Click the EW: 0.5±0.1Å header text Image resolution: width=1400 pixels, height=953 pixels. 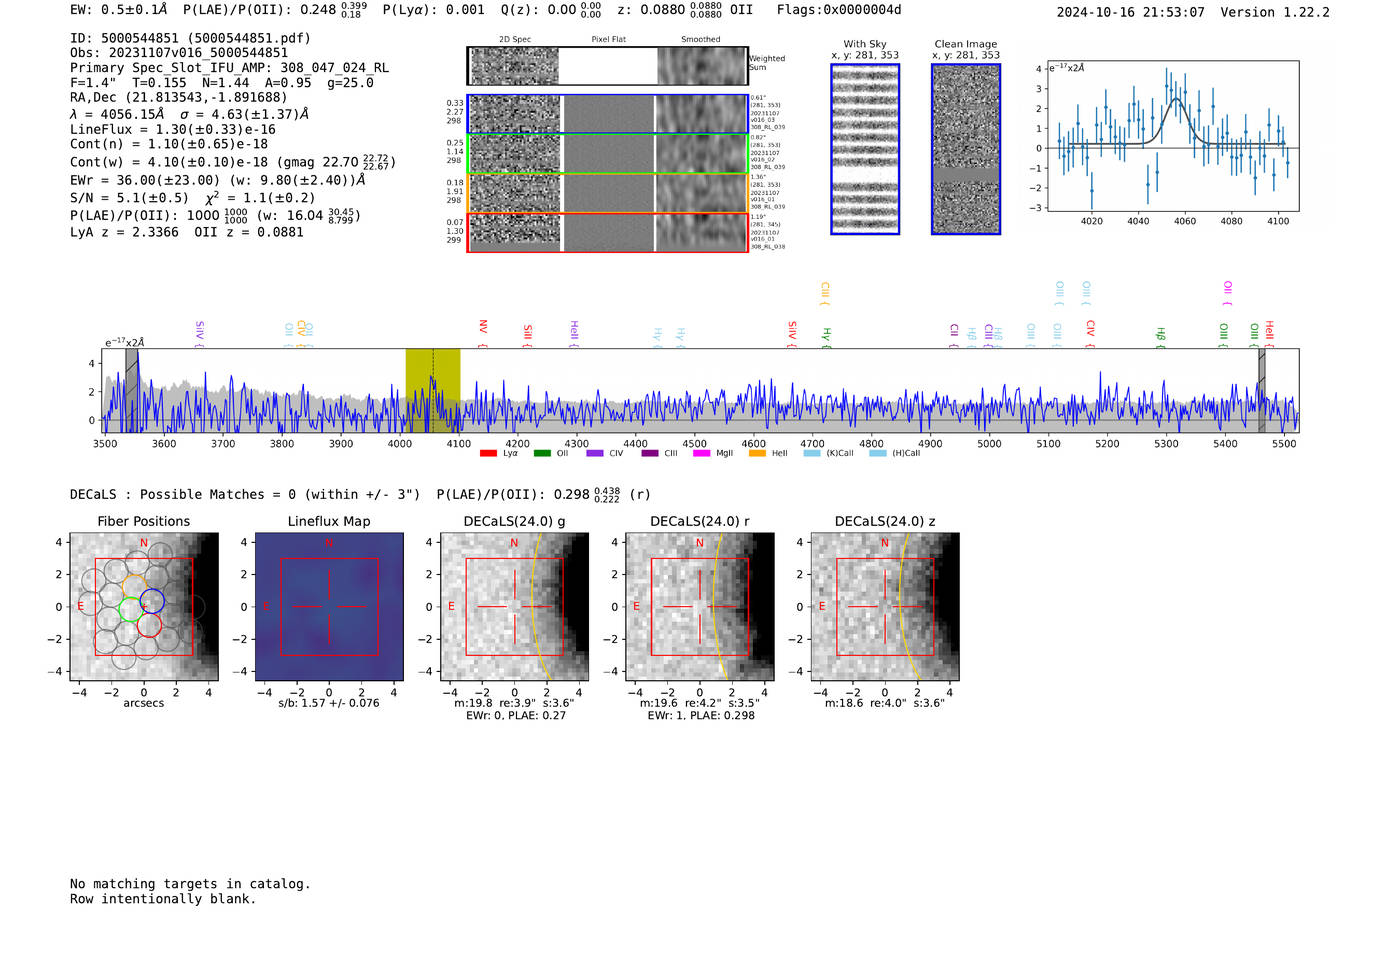coord(119,10)
